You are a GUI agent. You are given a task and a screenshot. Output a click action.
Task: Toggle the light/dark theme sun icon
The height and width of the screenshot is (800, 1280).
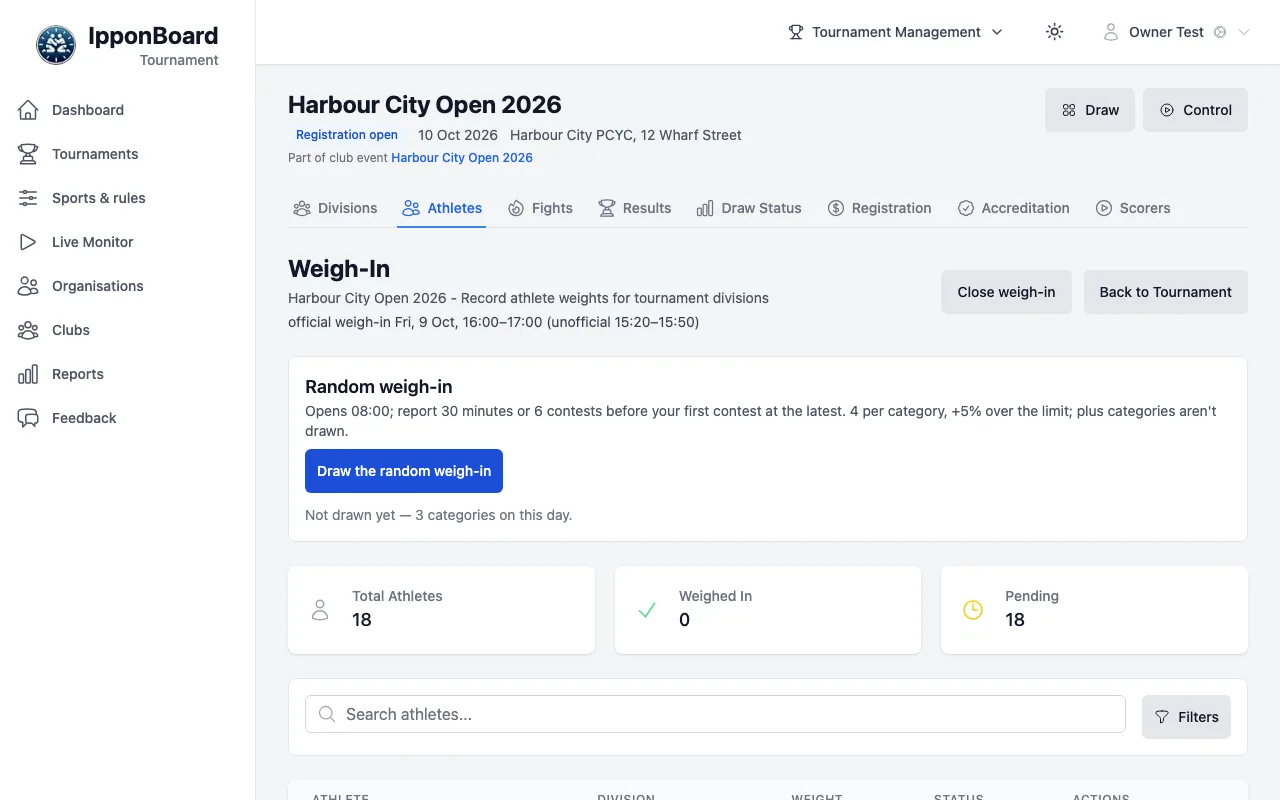point(1054,32)
